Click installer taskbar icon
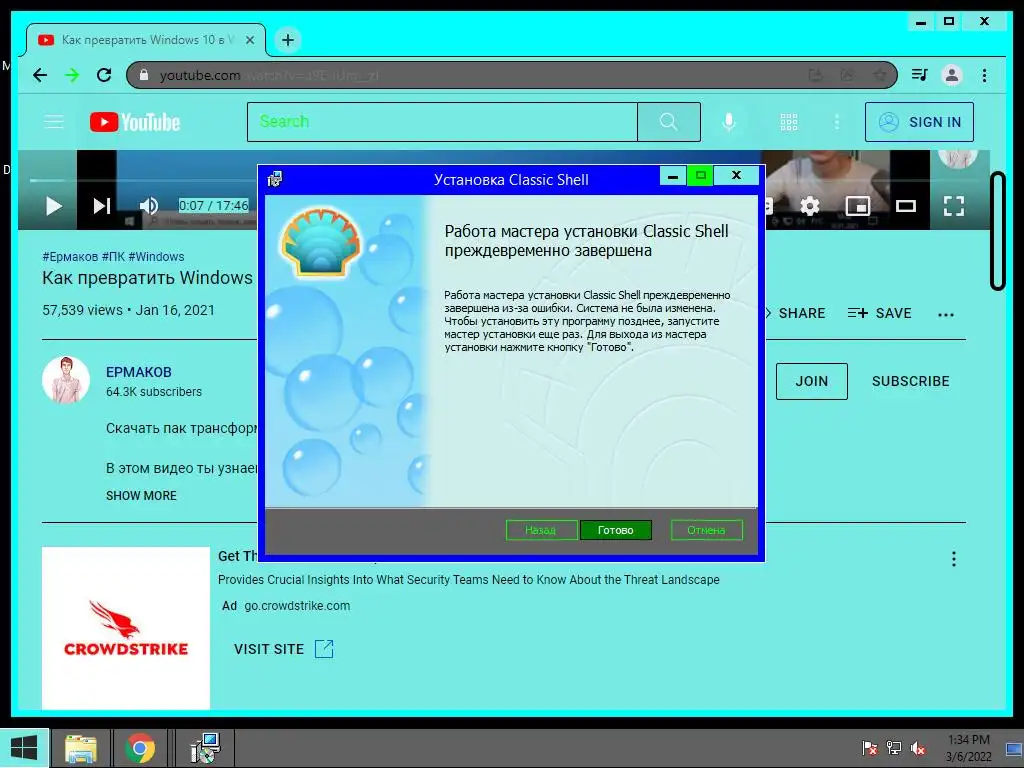Viewport: 1024px width, 768px height. point(205,748)
